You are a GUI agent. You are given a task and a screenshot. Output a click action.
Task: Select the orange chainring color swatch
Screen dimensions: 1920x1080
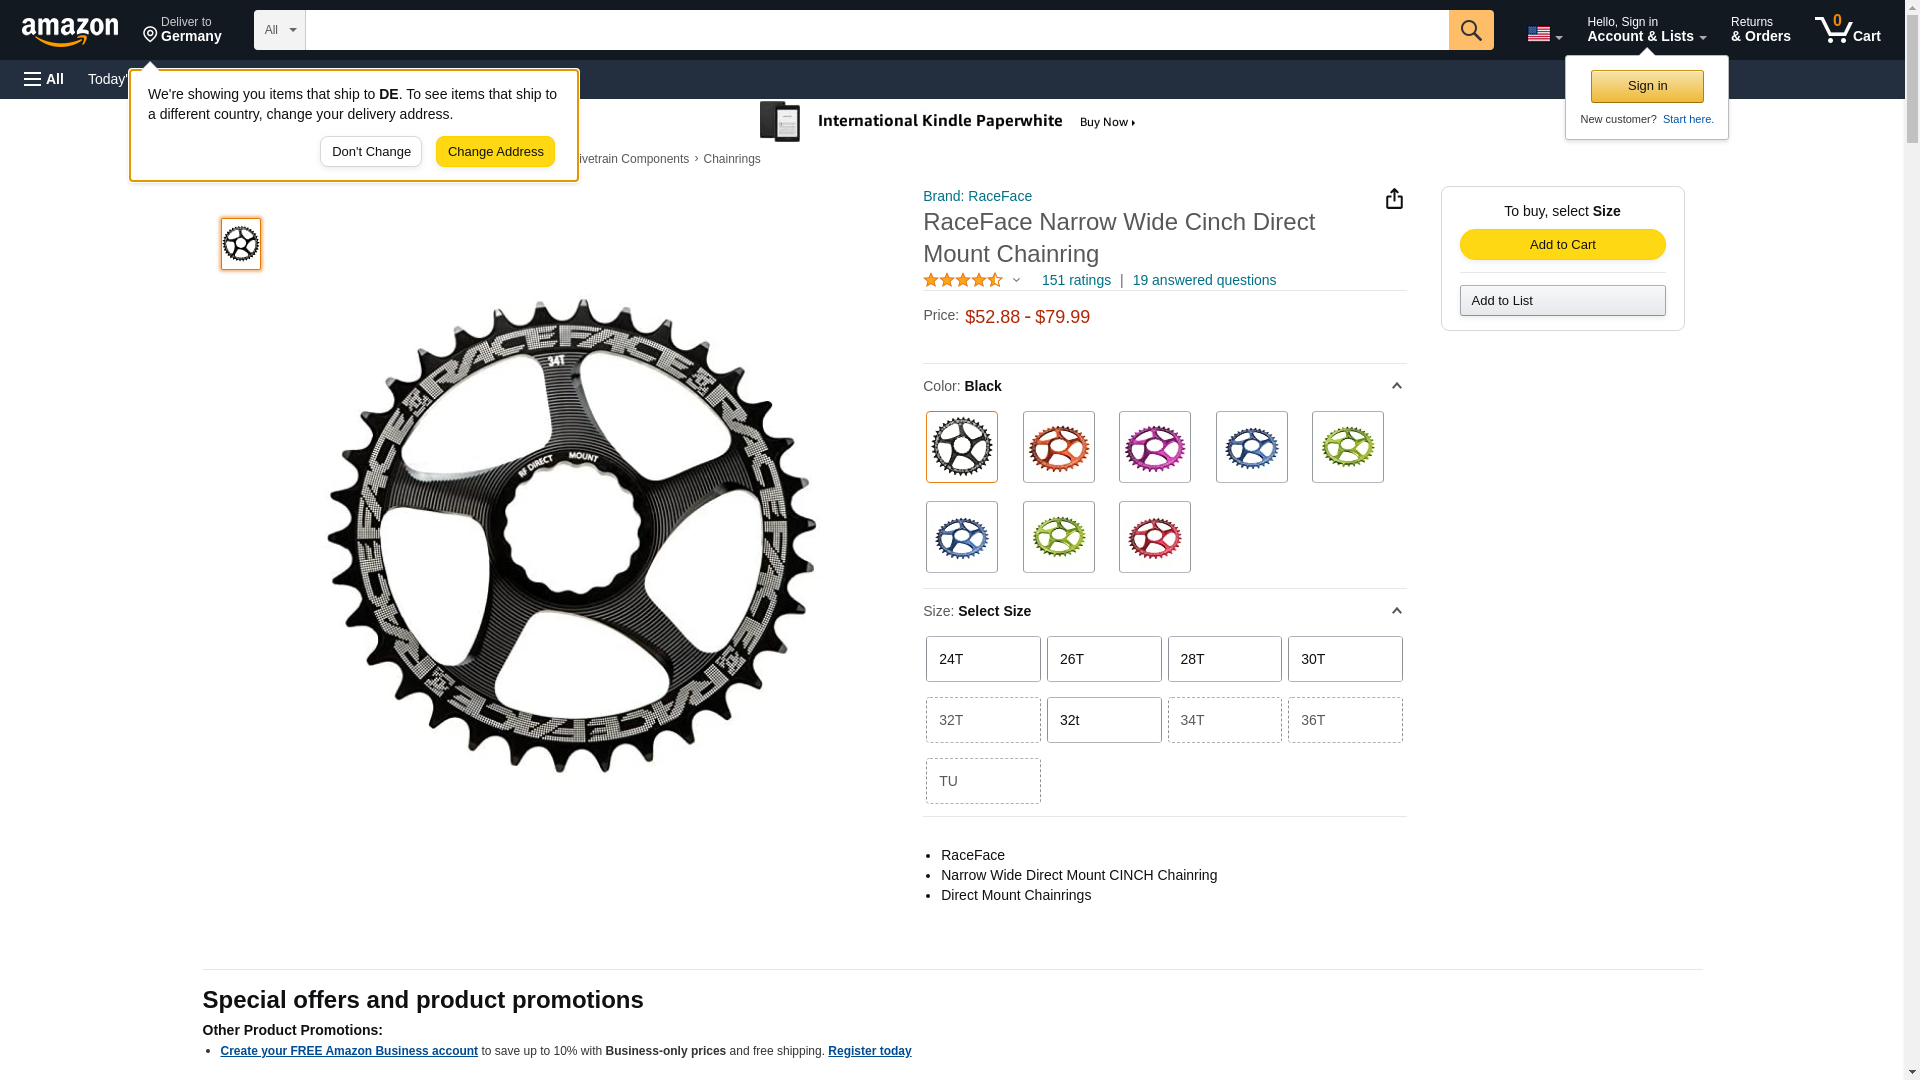(1058, 447)
